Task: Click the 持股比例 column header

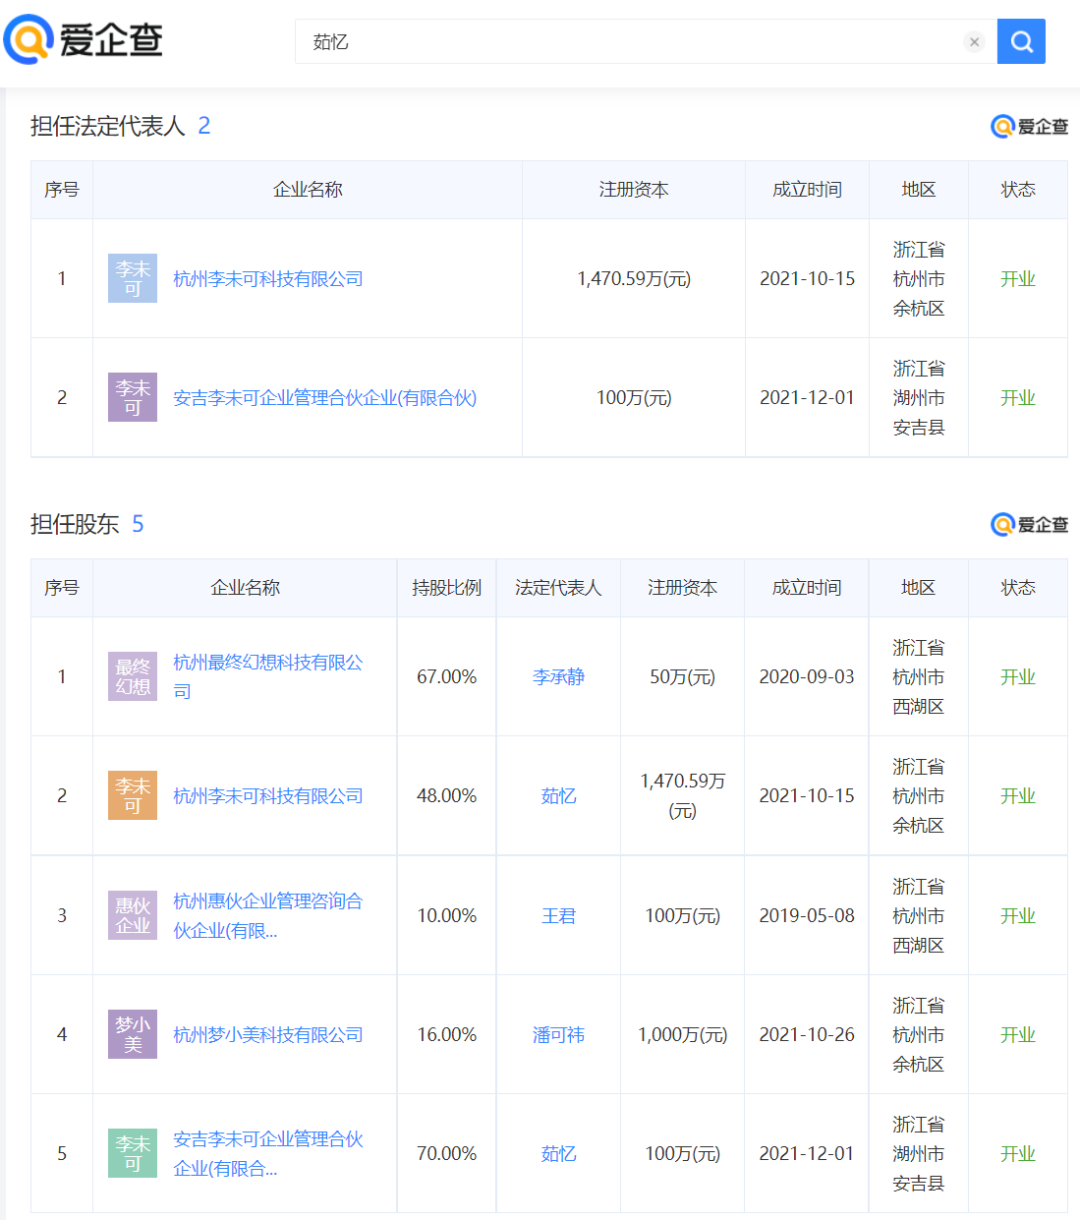Action: 447,588
